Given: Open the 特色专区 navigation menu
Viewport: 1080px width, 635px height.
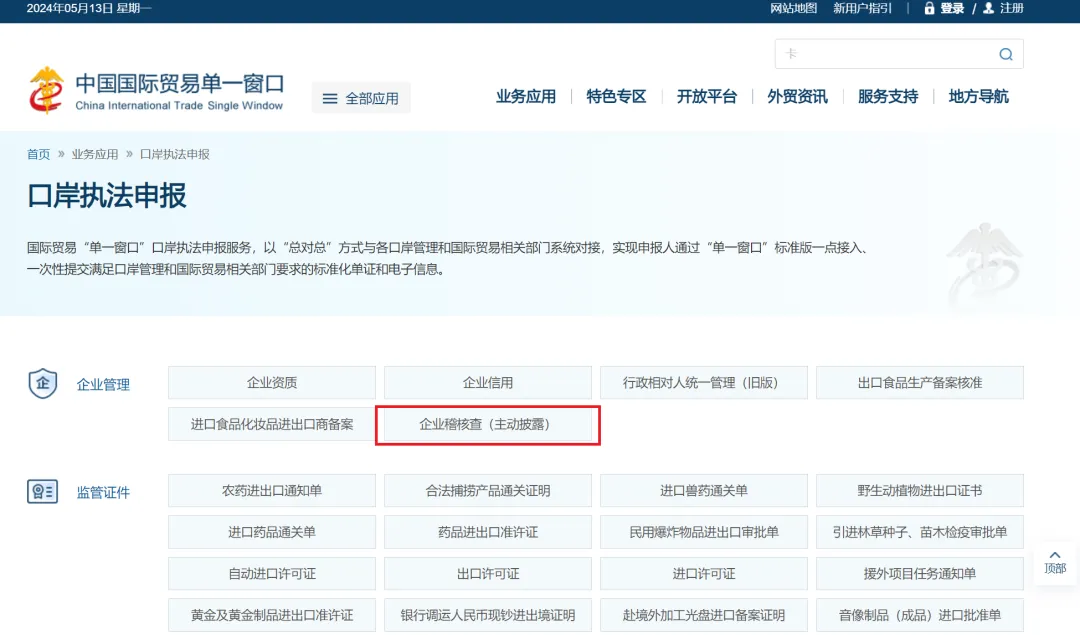Looking at the screenshot, I should (x=616, y=95).
